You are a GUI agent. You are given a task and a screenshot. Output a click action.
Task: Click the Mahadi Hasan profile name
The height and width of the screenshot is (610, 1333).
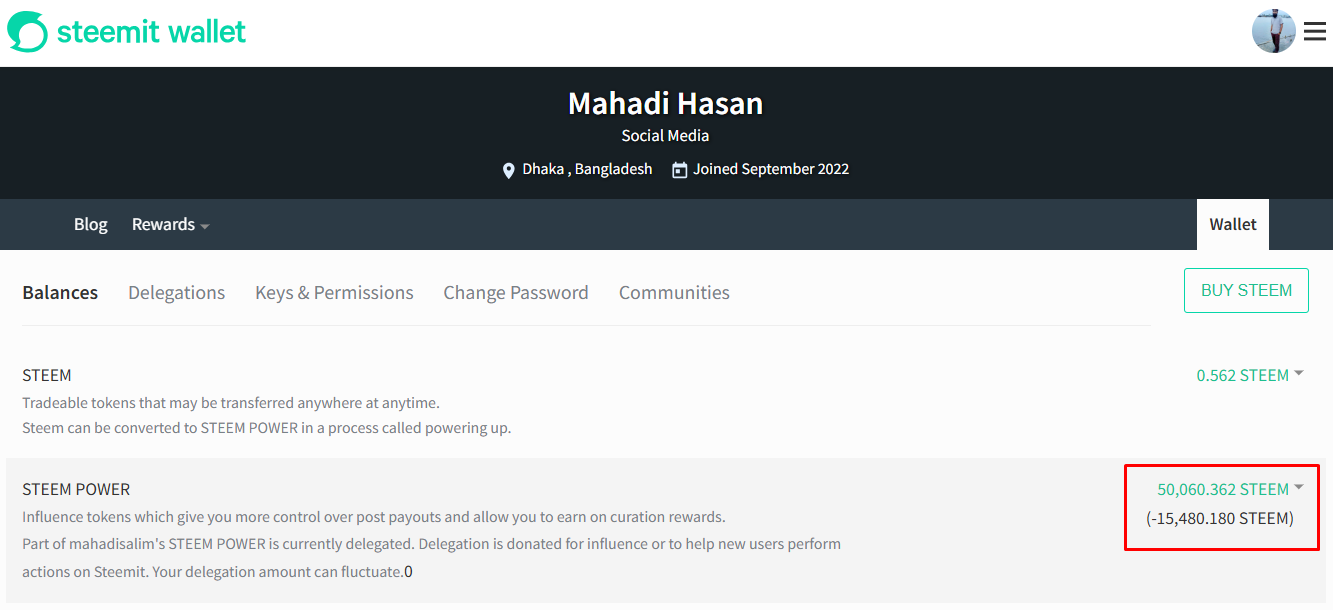point(665,103)
